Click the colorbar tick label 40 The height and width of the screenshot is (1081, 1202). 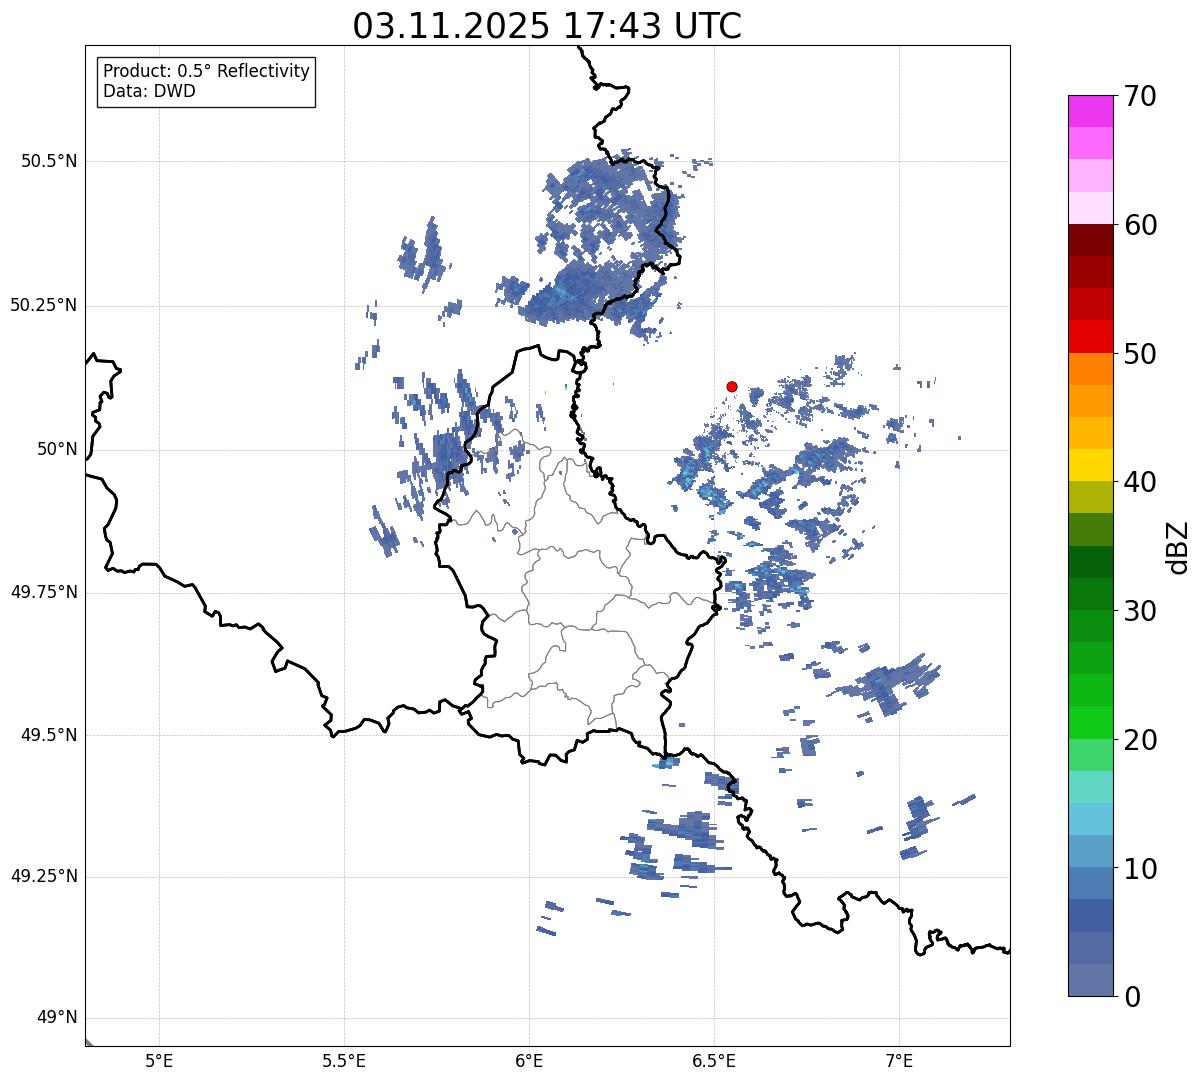point(1140,482)
